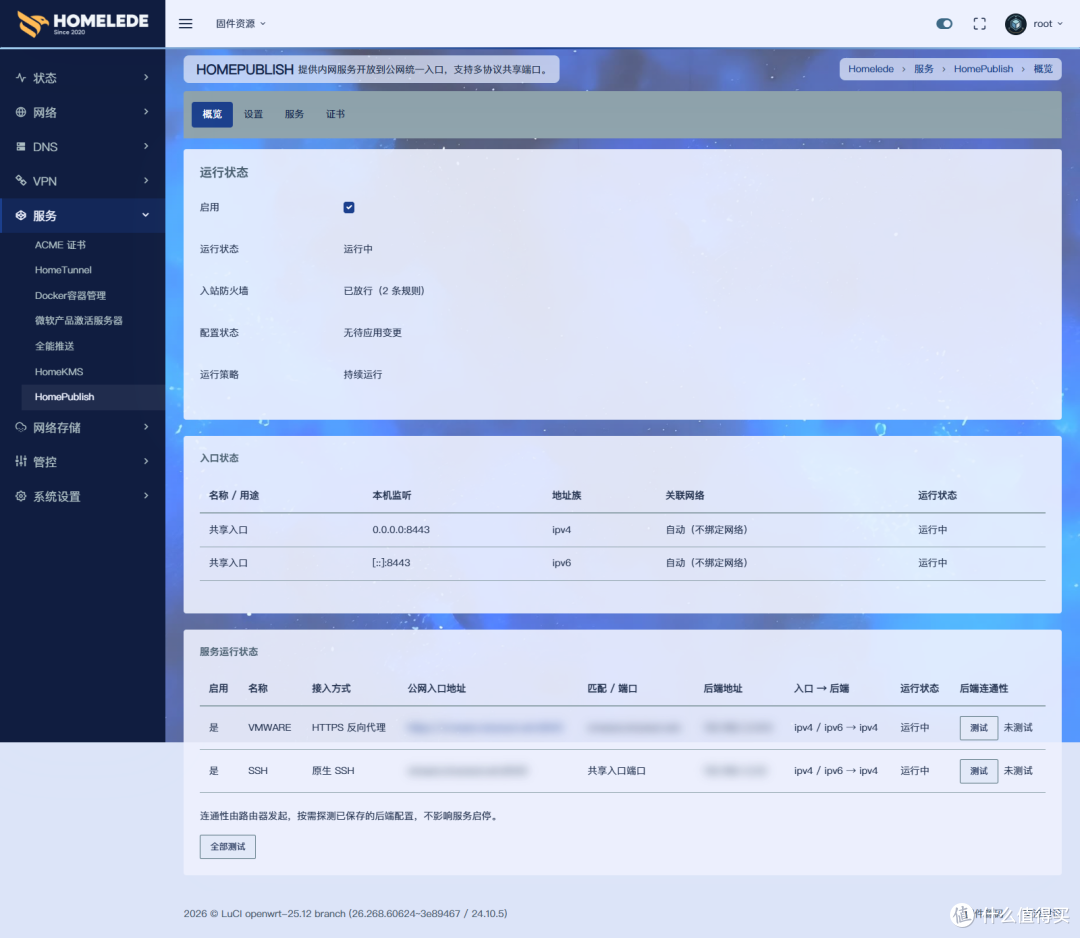Uncheck the 启用 checkbox
1080x938 pixels.
click(349, 207)
